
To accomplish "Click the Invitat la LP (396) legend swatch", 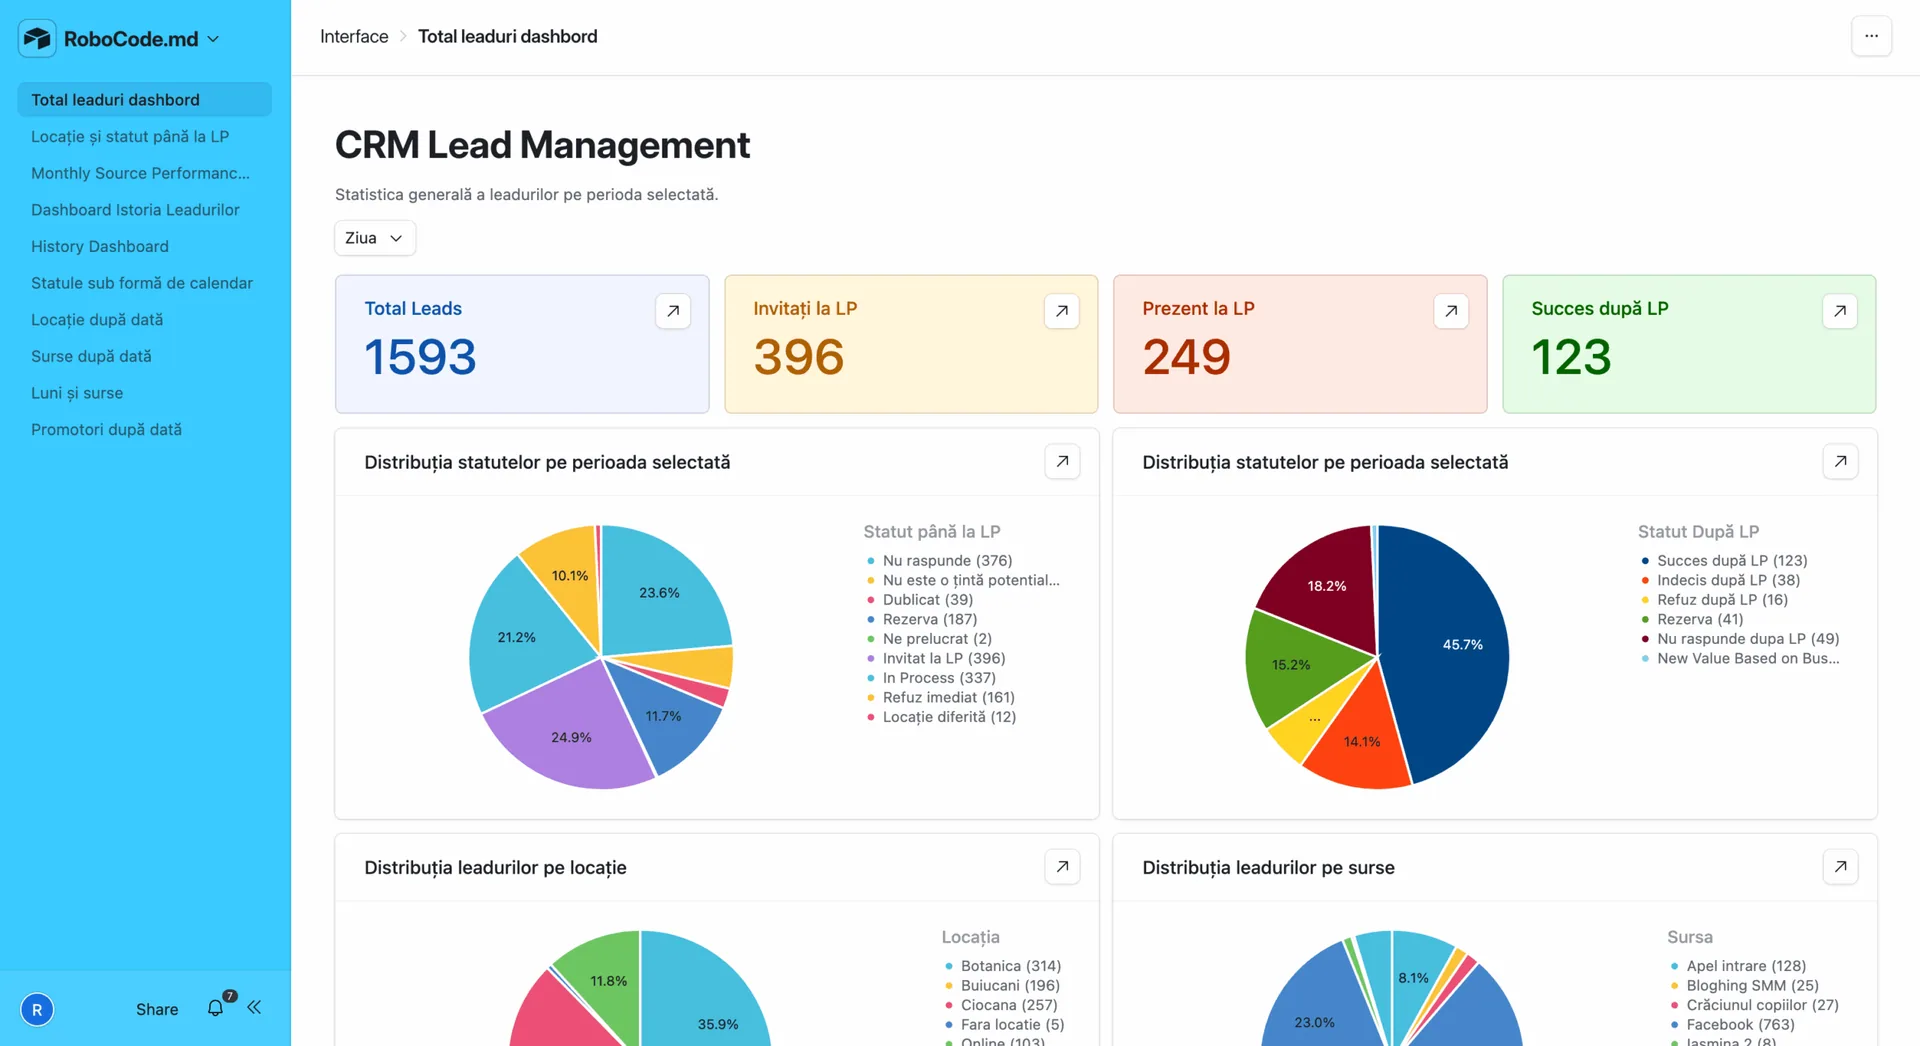I will tap(870, 659).
